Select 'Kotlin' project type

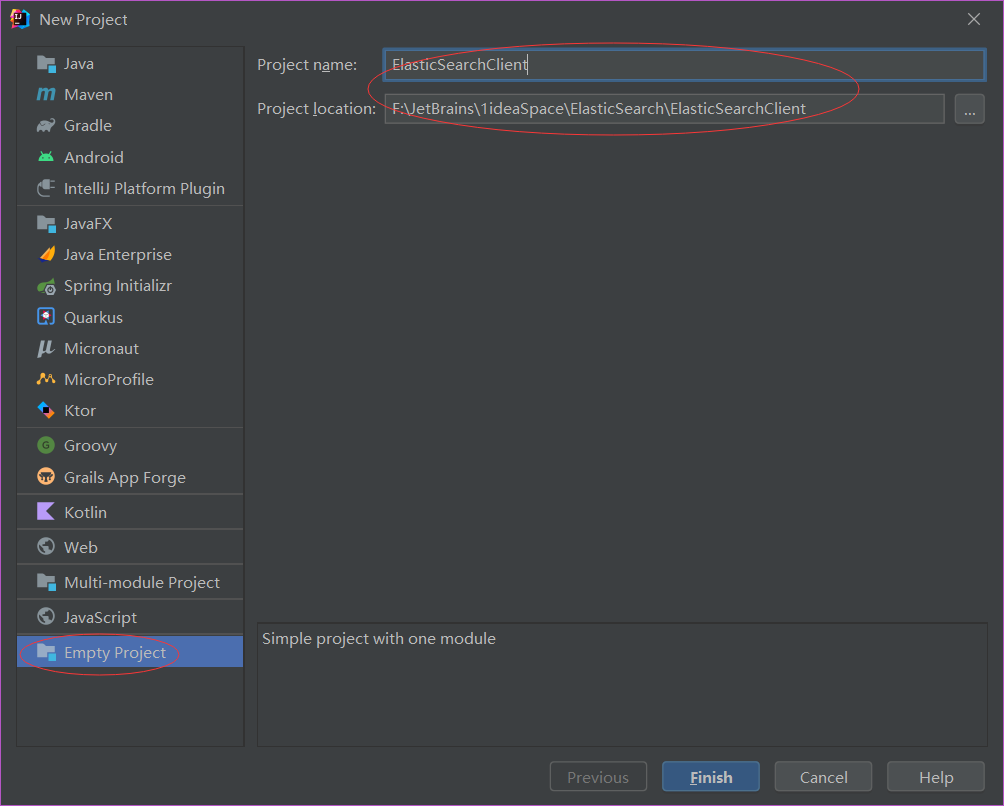(85, 512)
